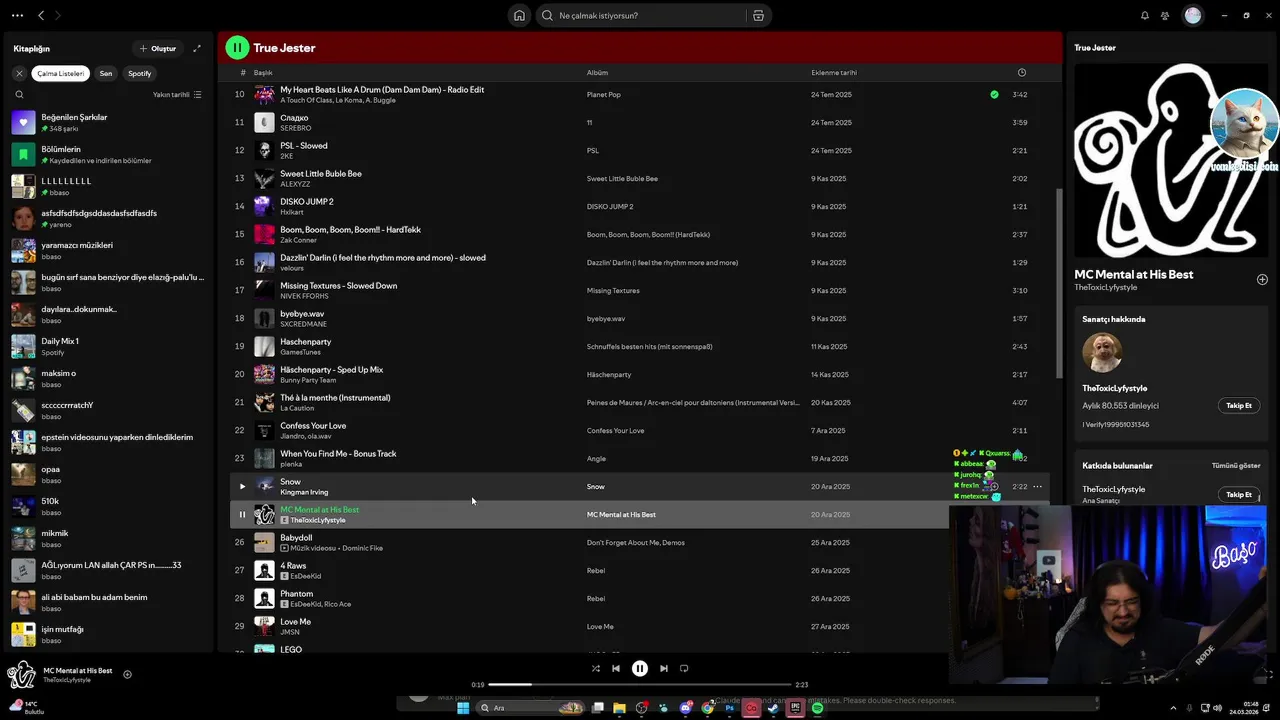The image size is (1280, 720).
Task: Follow credited artist via lower Takip Et
Action: pyautogui.click(x=1239, y=495)
